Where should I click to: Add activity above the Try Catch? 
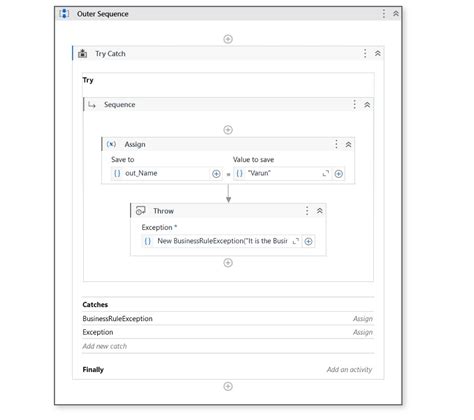click(x=228, y=39)
